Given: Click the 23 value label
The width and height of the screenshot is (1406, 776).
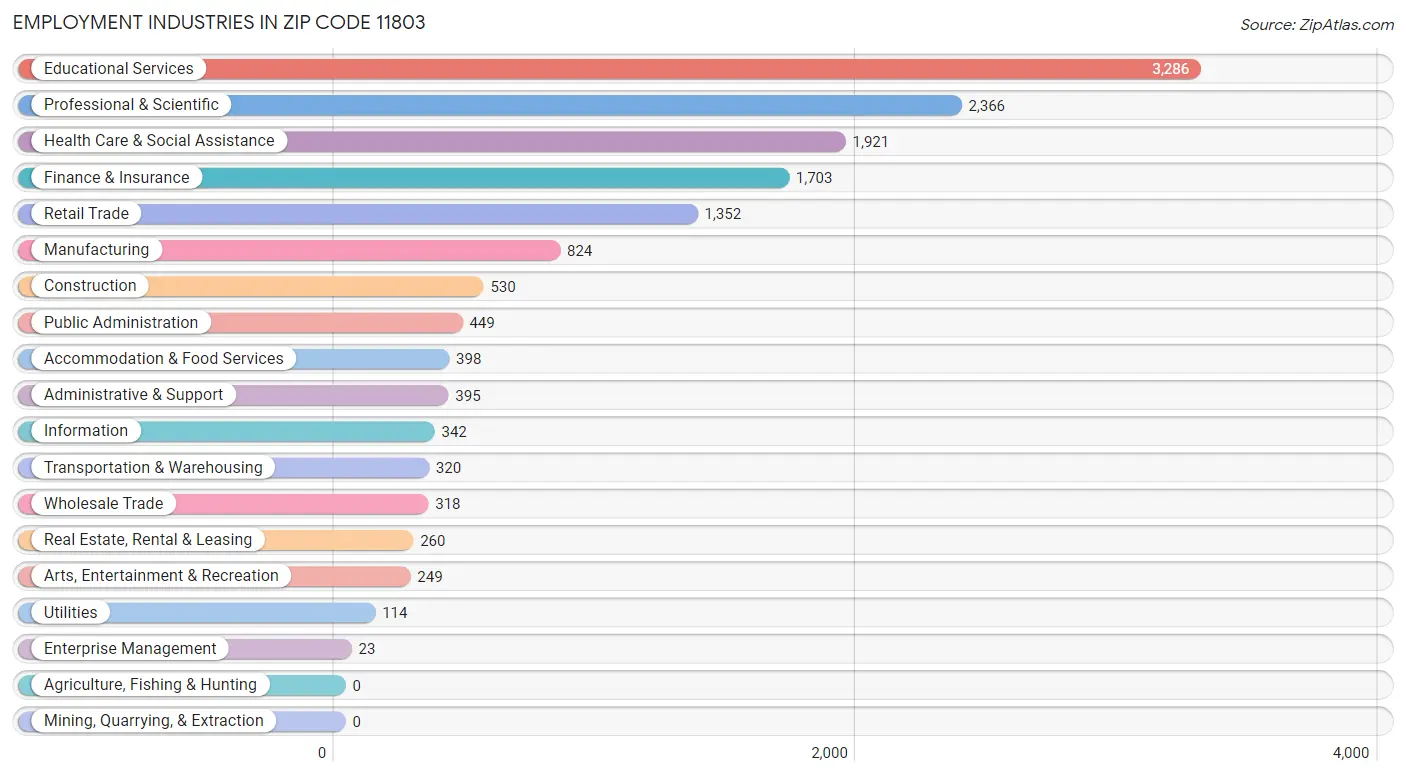Looking at the screenshot, I should click(x=367, y=649).
